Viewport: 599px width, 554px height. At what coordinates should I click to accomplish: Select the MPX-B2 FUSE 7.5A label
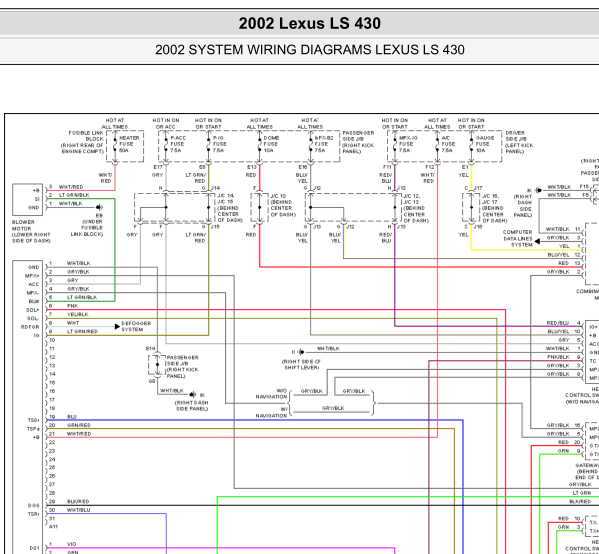pyautogui.click(x=324, y=144)
